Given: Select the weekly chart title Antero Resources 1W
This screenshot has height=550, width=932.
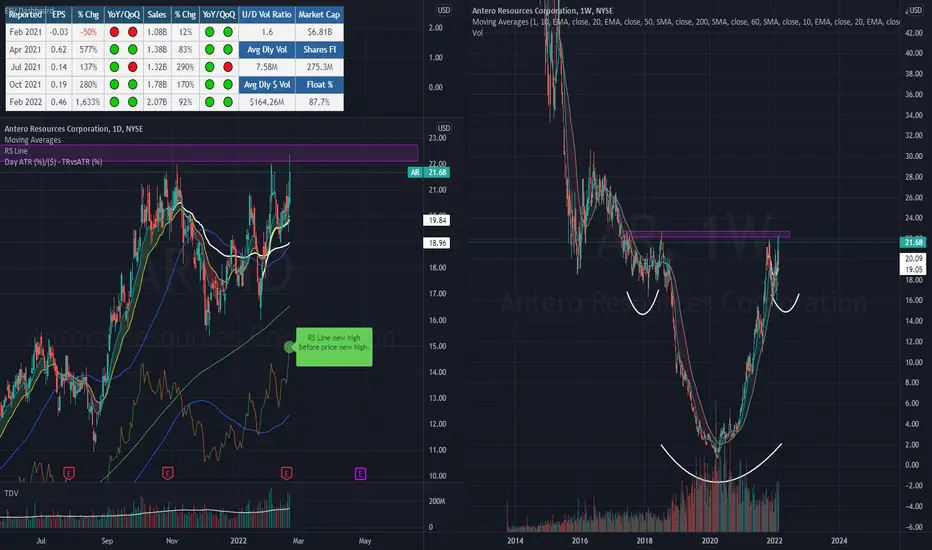Looking at the screenshot, I should pyautogui.click(x=543, y=11).
